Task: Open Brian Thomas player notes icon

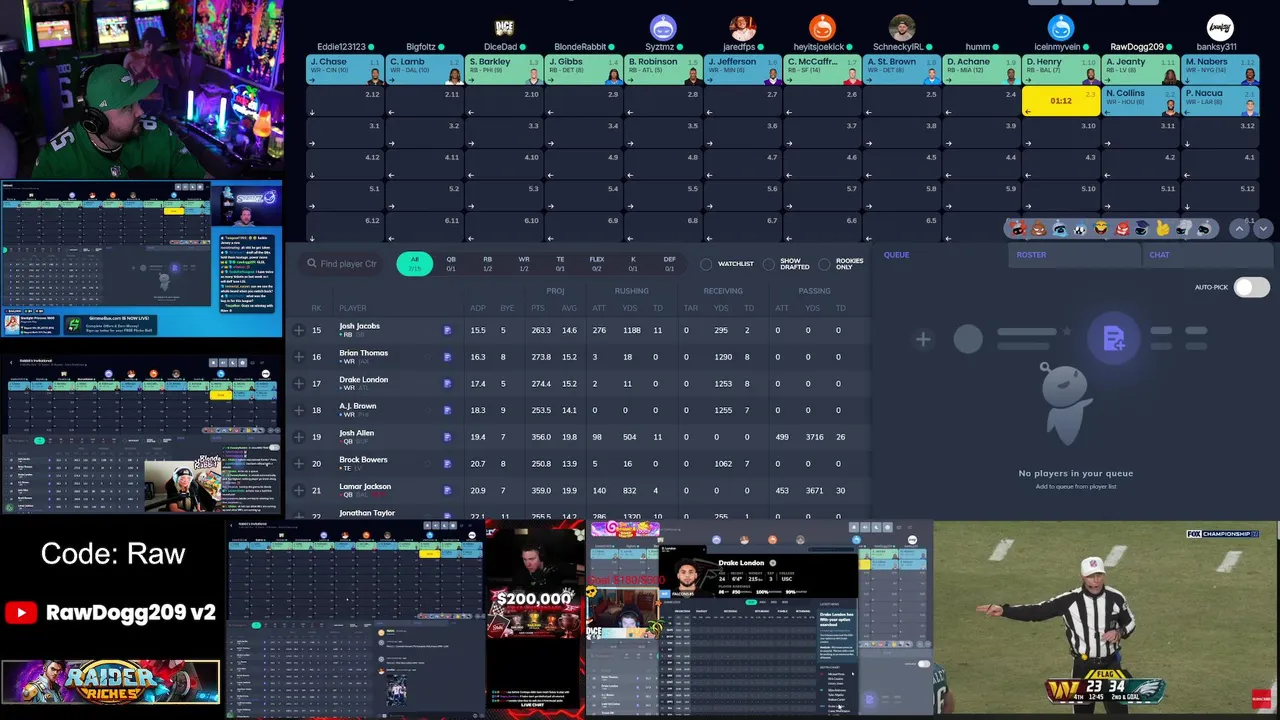Action: 448,357
